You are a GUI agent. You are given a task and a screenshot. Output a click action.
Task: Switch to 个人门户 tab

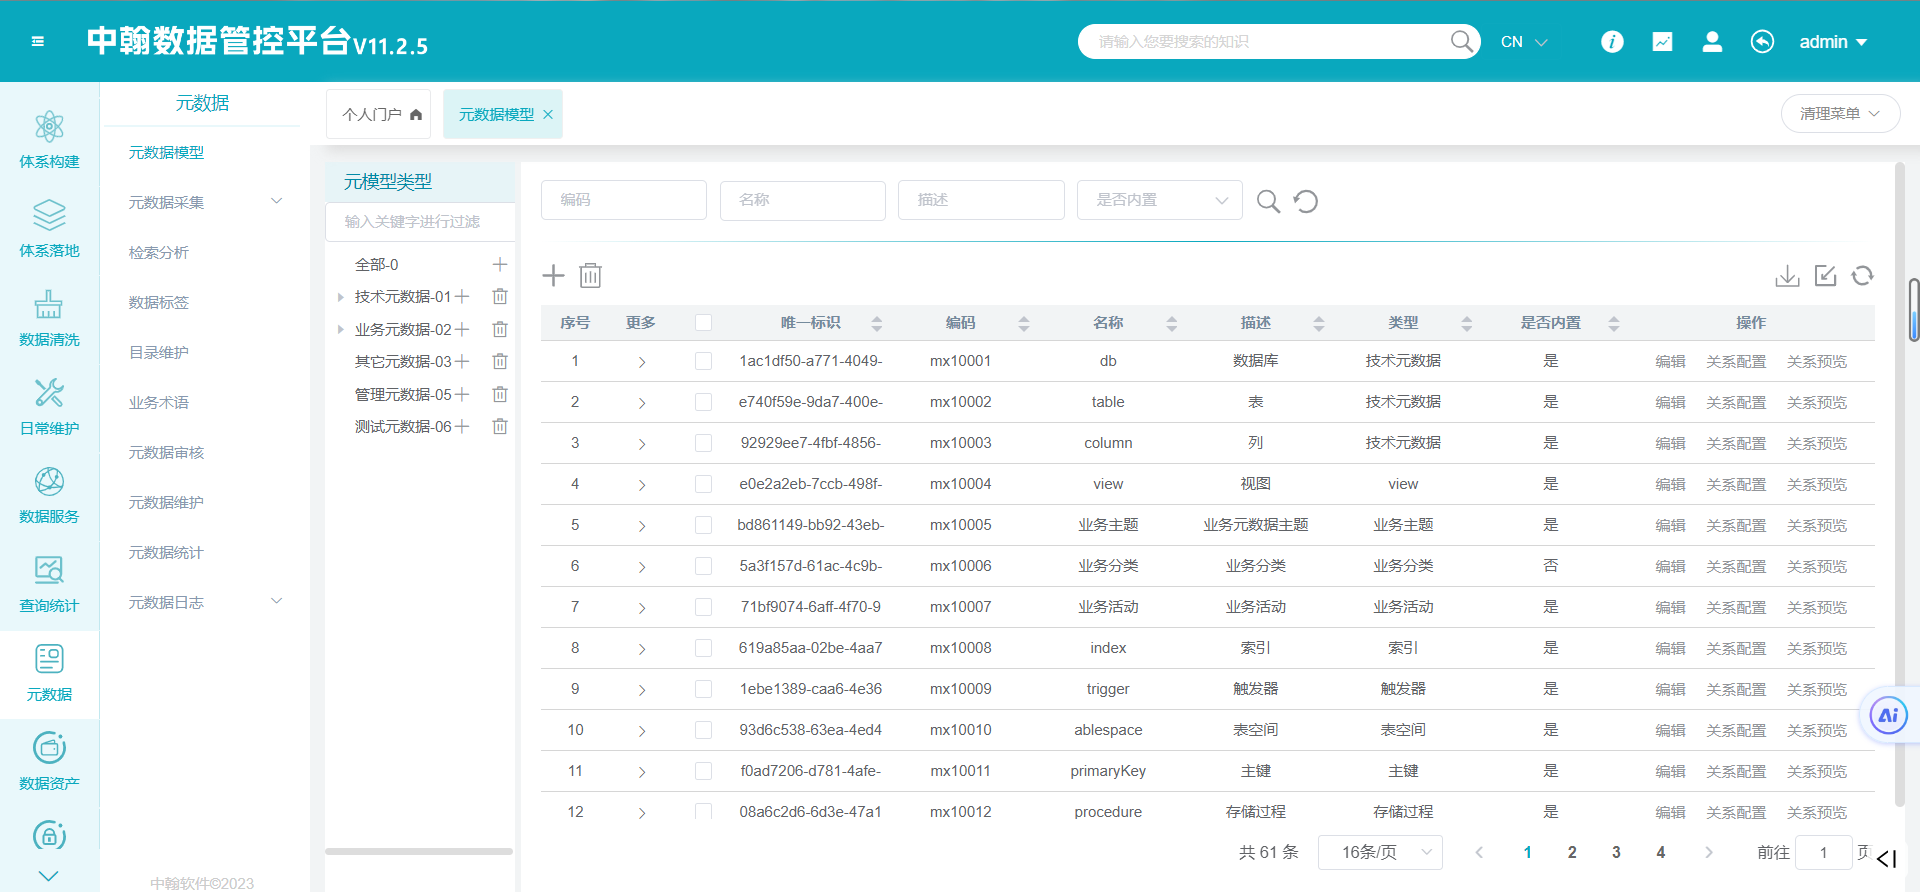click(x=379, y=114)
